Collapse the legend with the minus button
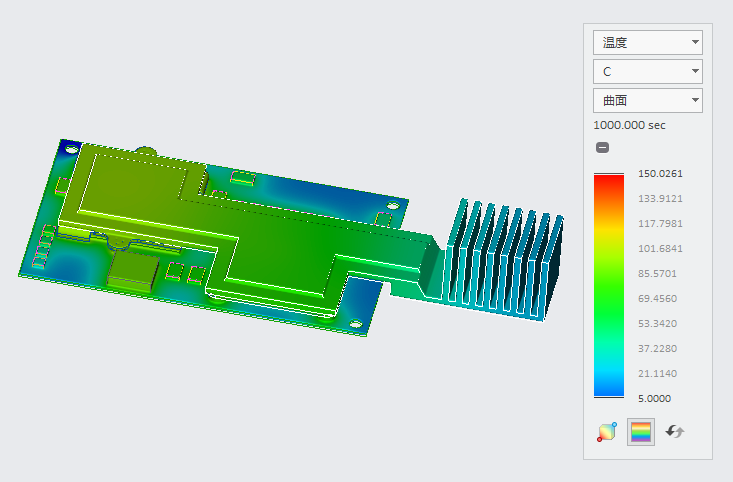The image size is (733, 482). point(602,148)
